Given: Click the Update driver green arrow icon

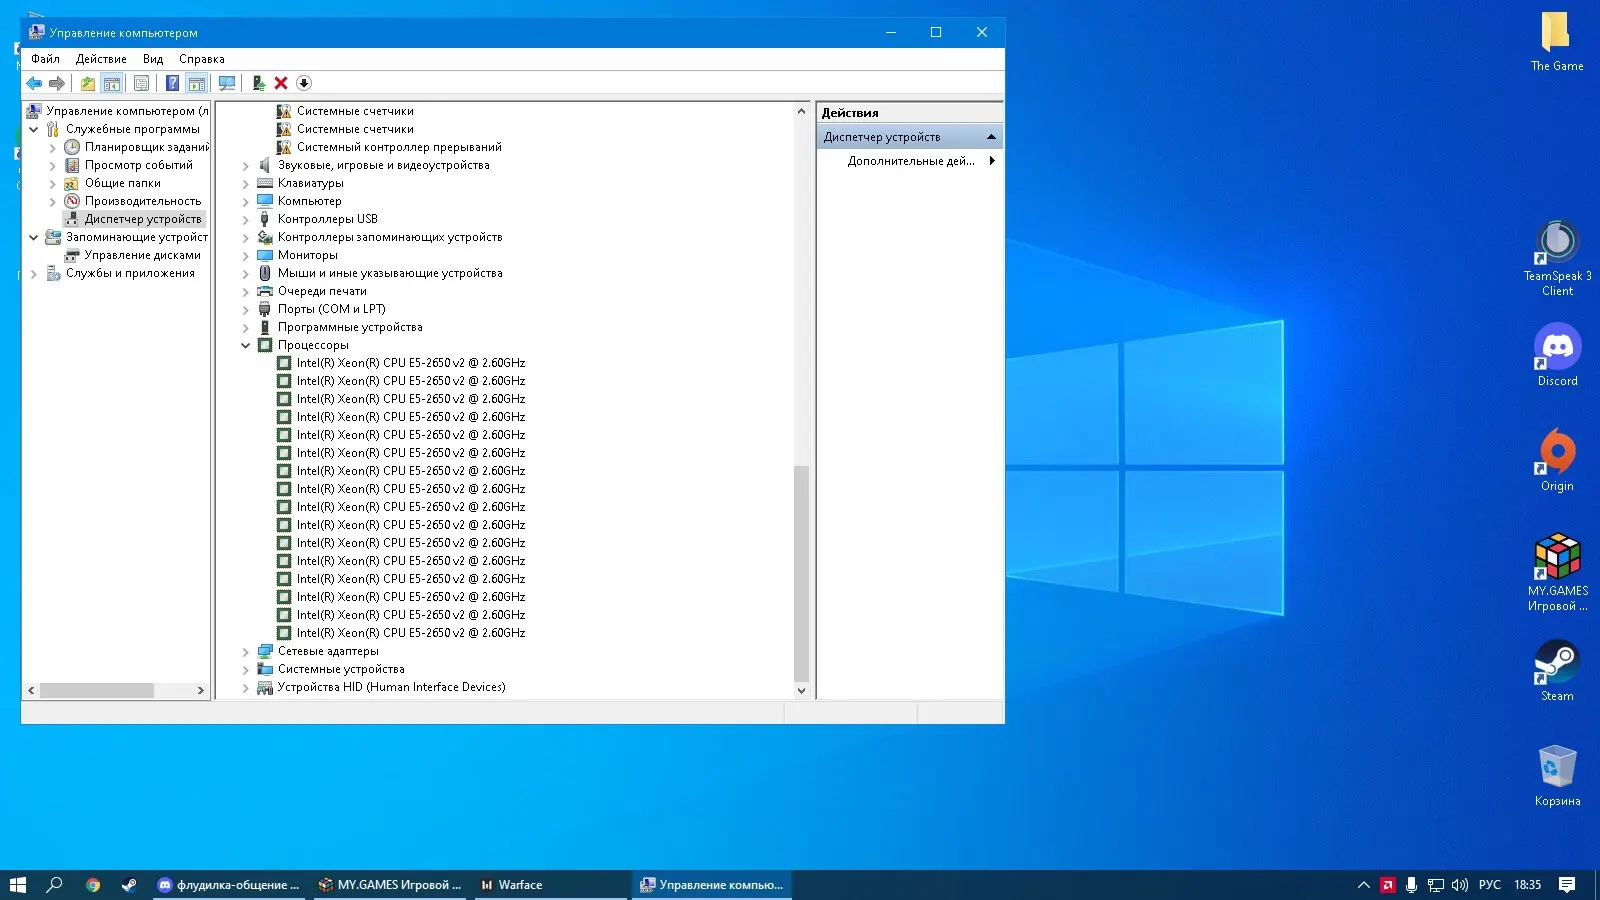Looking at the screenshot, I should pyautogui.click(x=258, y=84).
